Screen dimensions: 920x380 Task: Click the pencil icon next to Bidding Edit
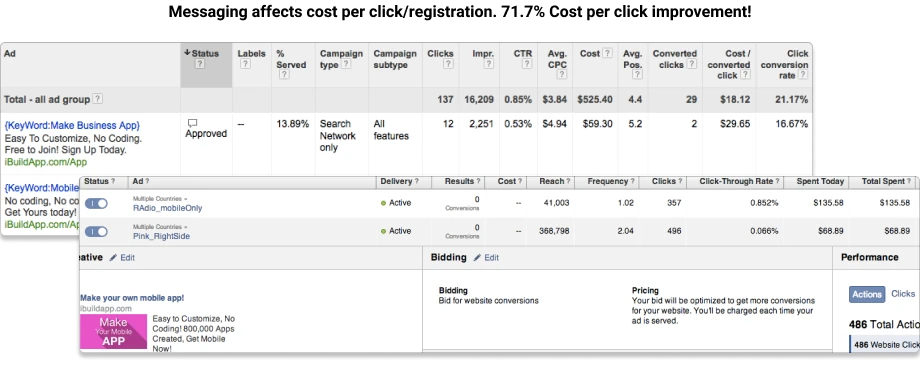pos(478,257)
